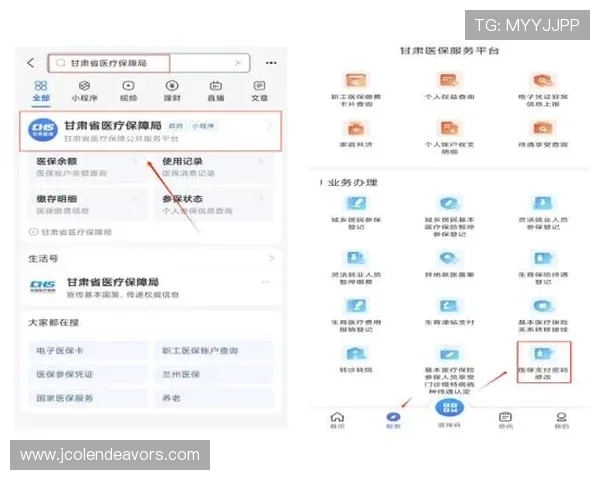600x480 pixels.
Task: Open 医保支付密码修改 service
Action: tap(544, 362)
